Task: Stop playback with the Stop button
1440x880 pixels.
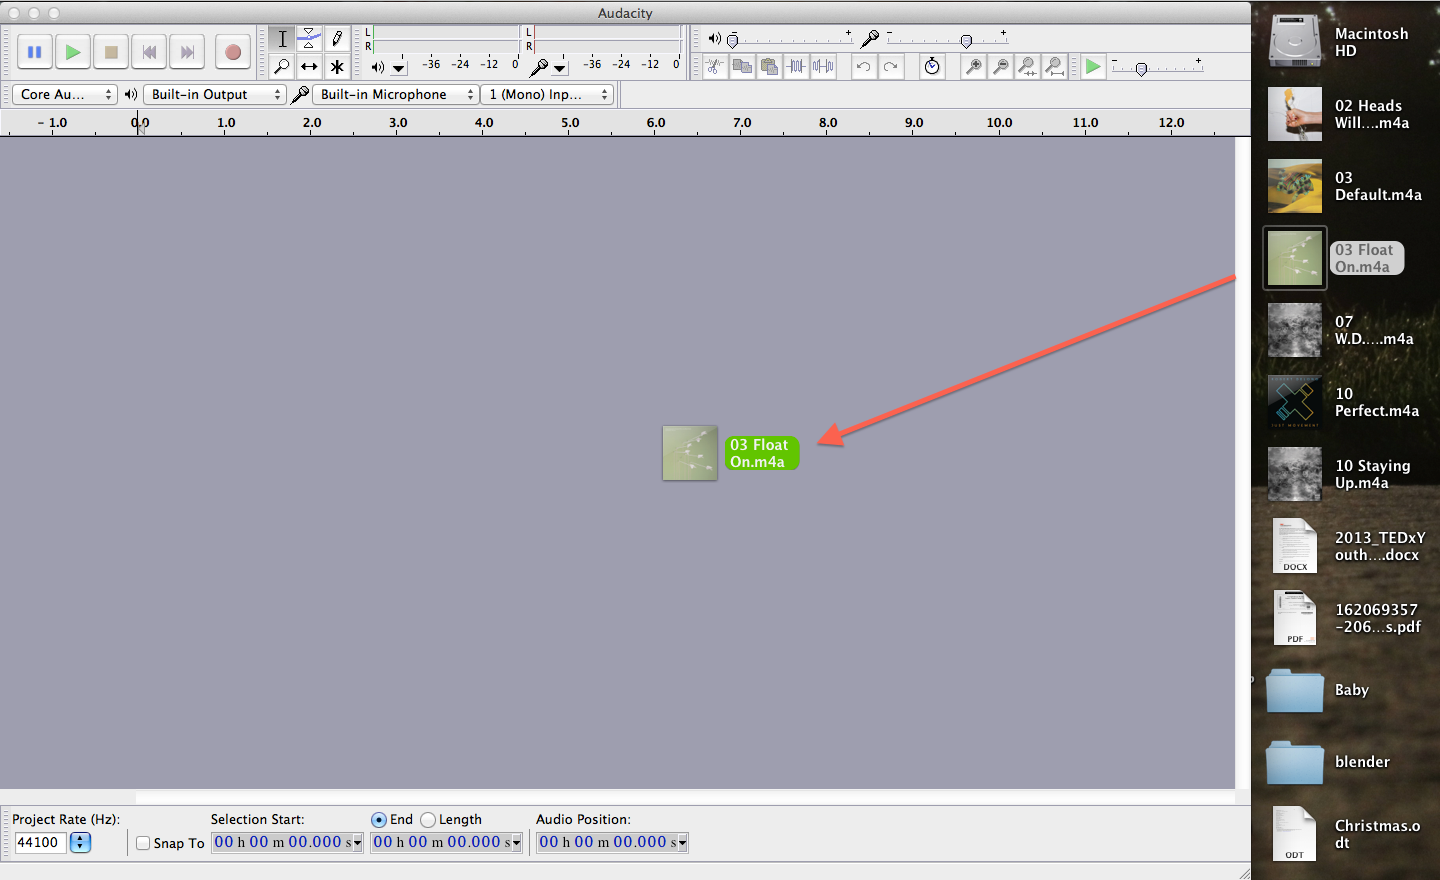Action: click(111, 52)
